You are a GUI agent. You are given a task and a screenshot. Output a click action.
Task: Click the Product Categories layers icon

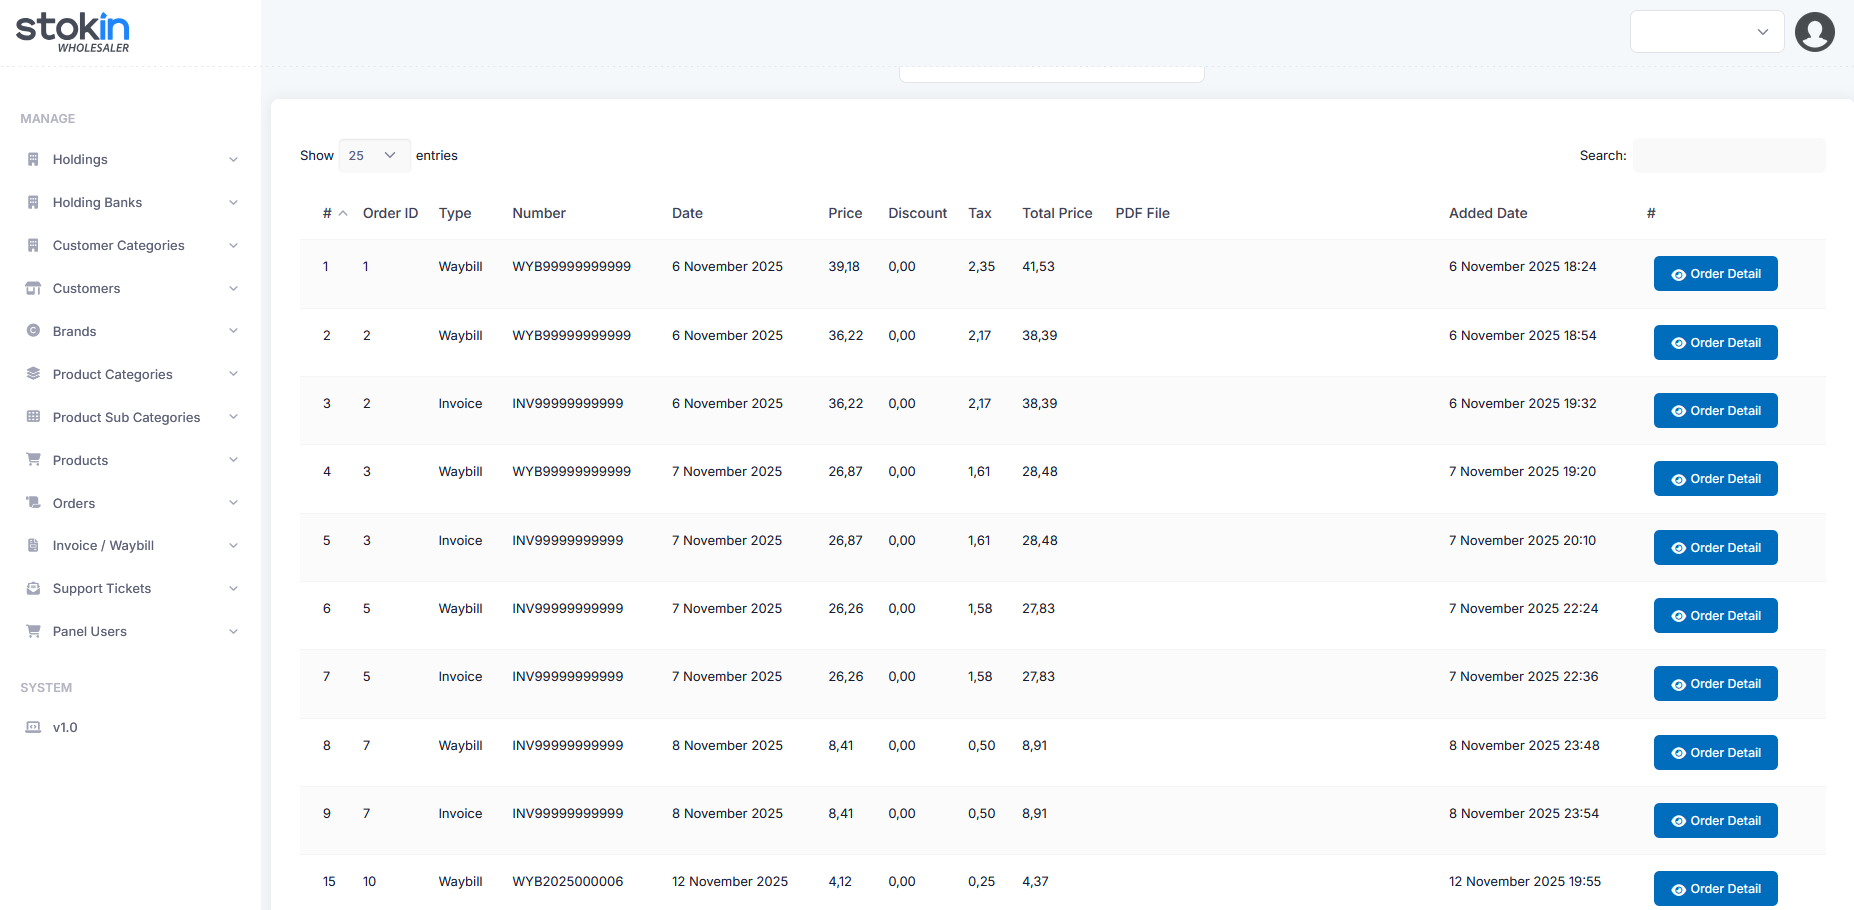coord(33,374)
